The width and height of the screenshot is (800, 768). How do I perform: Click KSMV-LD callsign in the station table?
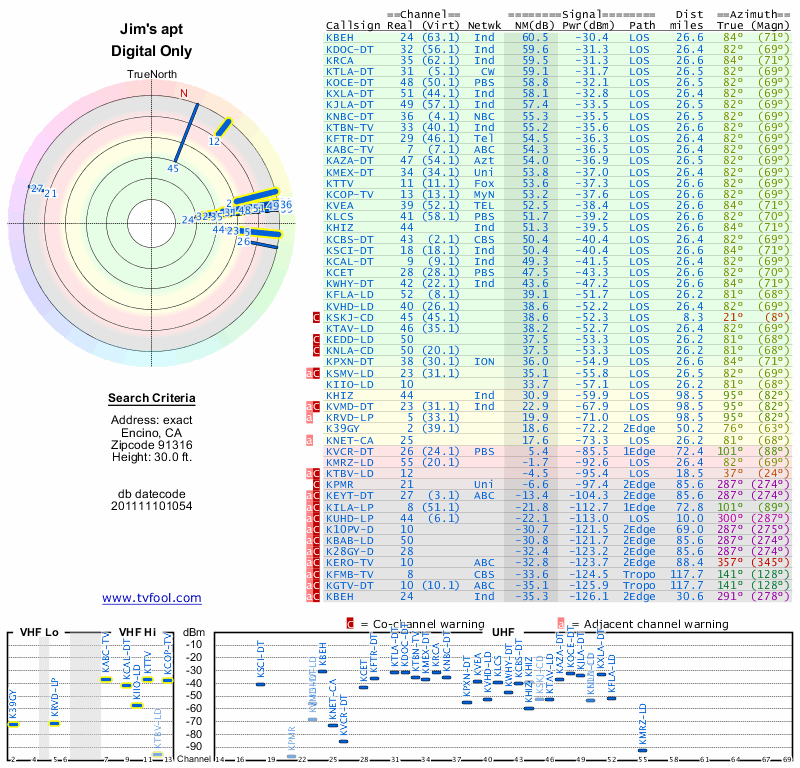pyautogui.click(x=349, y=374)
